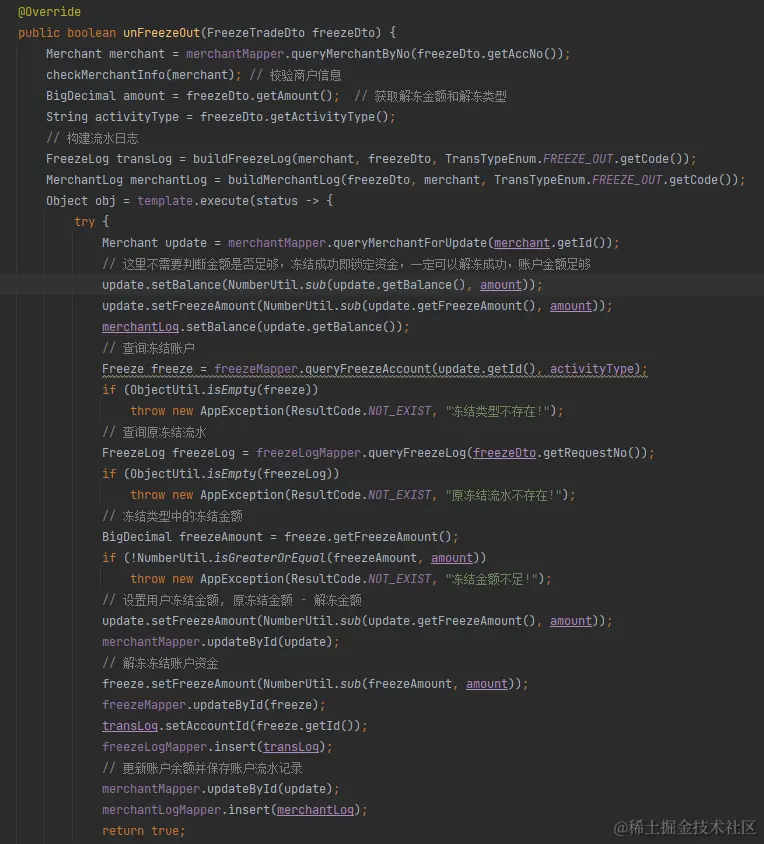
Task: Click comment // 冻结类型中的冻结金额
Action: click(172, 516)
